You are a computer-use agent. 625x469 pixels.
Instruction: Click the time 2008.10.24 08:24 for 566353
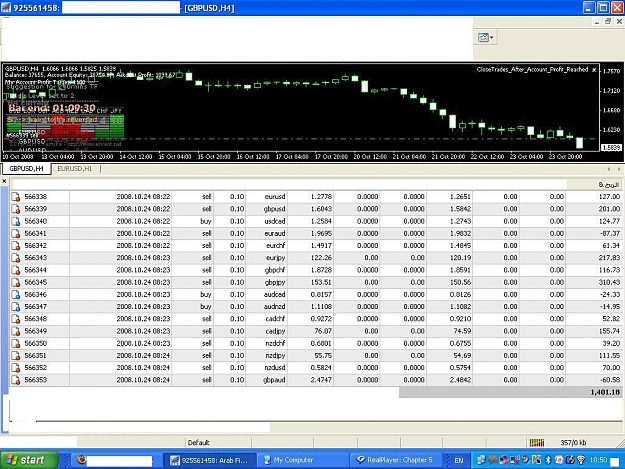[x=143, y=380]
